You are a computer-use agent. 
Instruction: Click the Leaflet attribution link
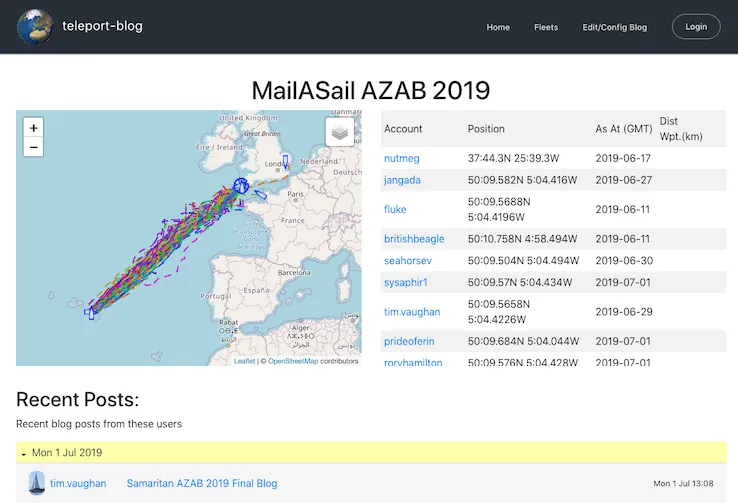(244, 361)
